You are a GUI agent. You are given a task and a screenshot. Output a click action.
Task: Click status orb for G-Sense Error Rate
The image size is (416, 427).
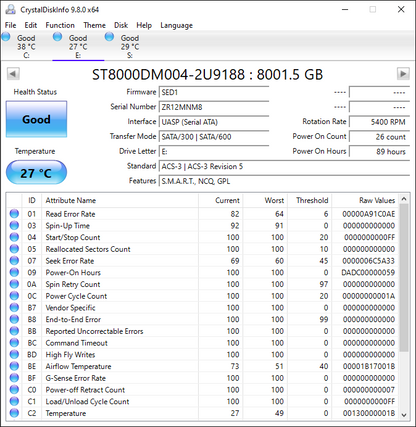click(14, 378)
